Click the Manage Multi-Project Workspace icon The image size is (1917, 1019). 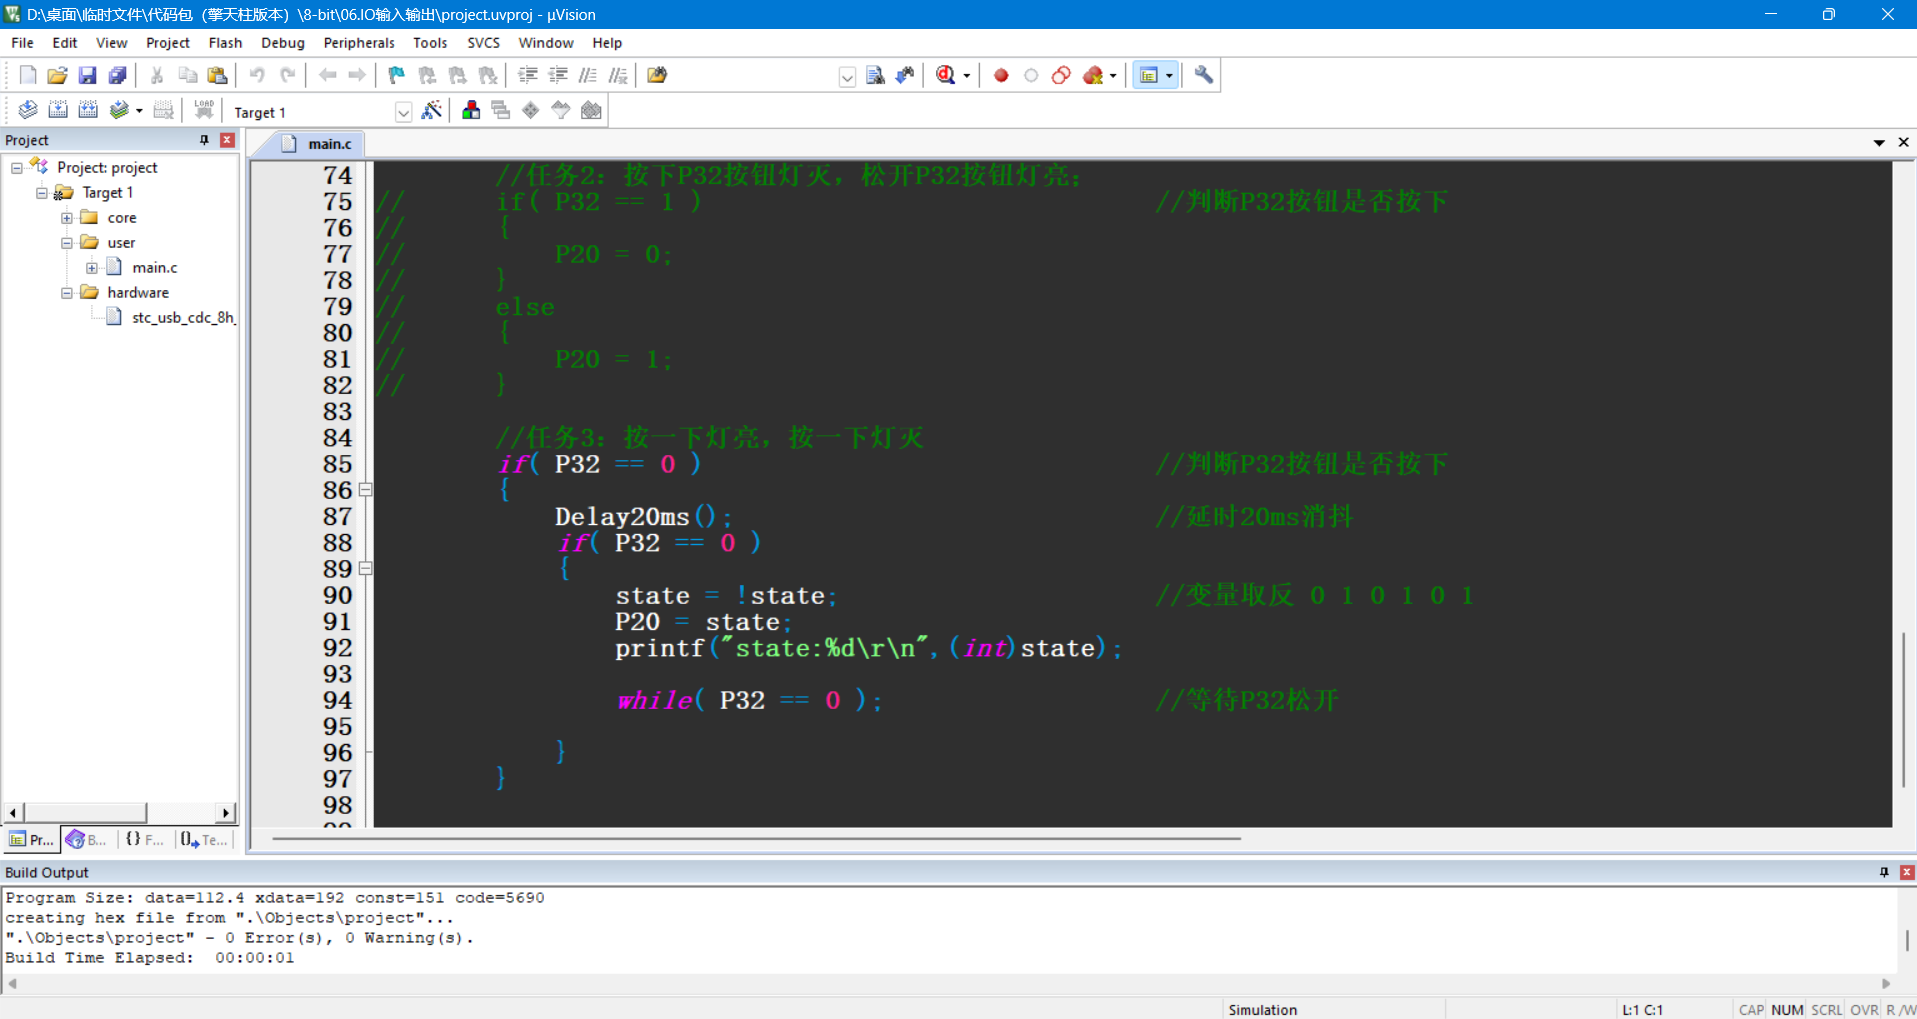501,110
